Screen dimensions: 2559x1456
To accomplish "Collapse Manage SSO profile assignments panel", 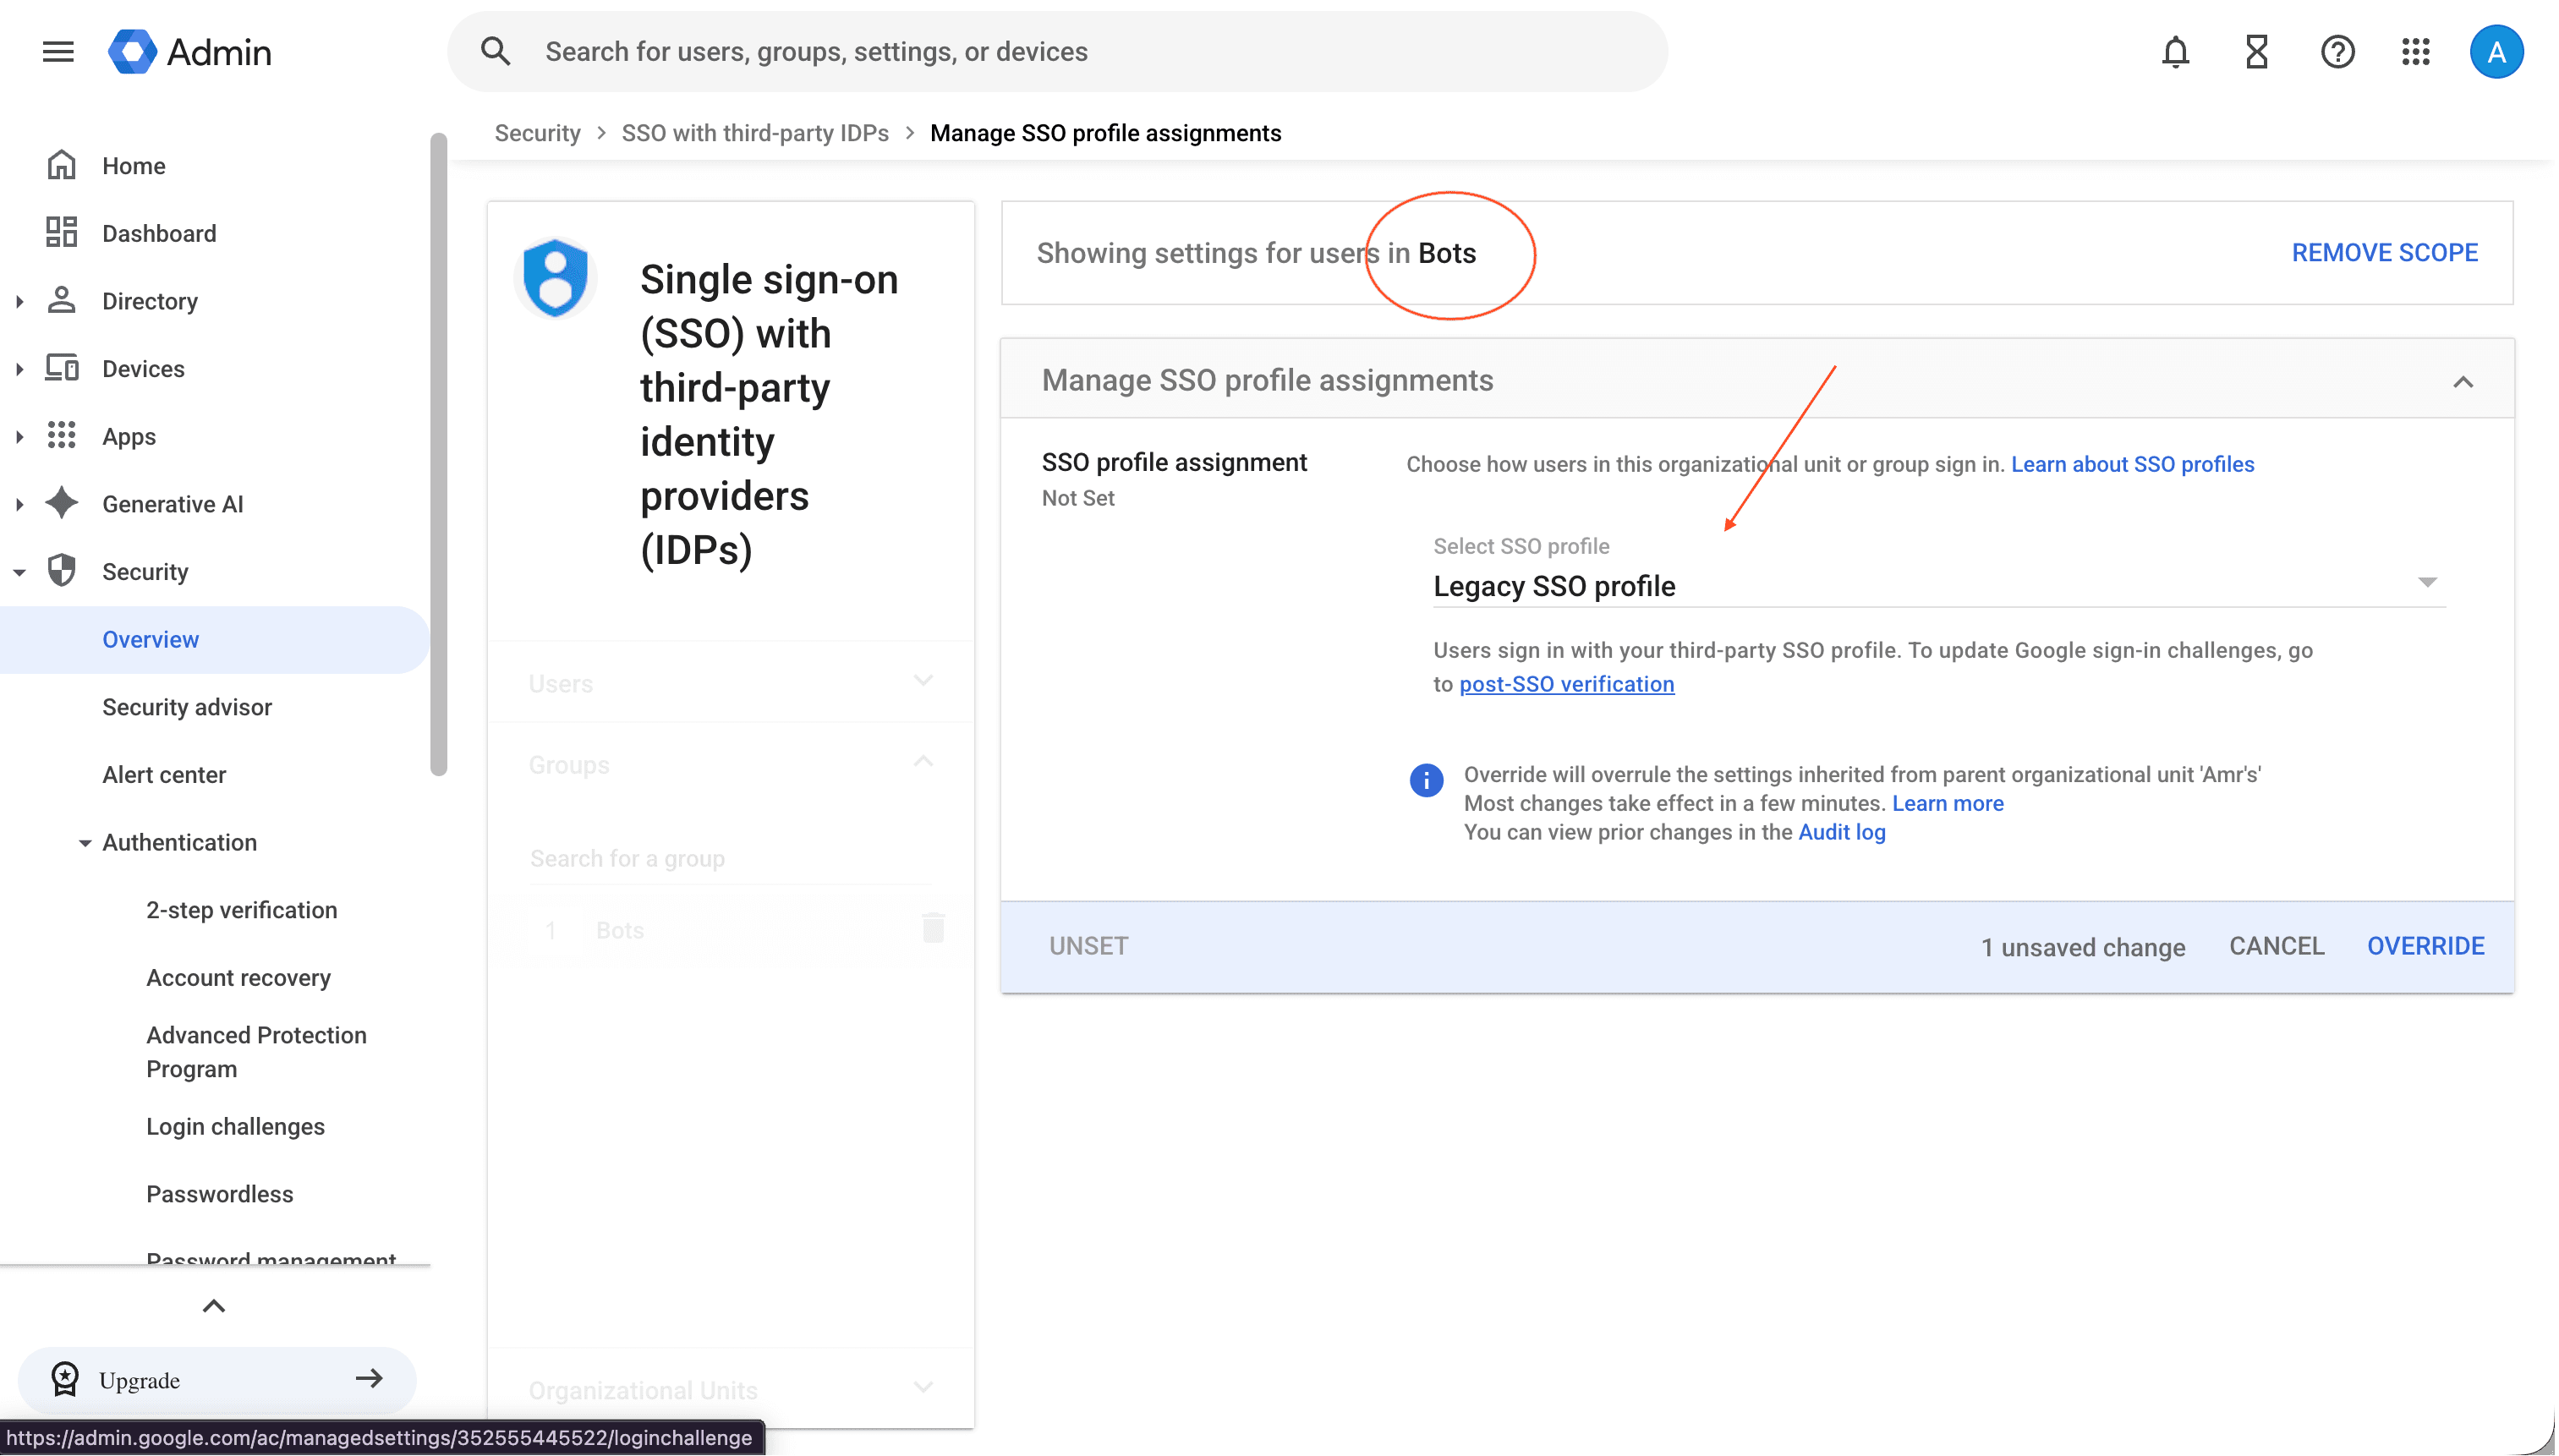I will 2464,381.
